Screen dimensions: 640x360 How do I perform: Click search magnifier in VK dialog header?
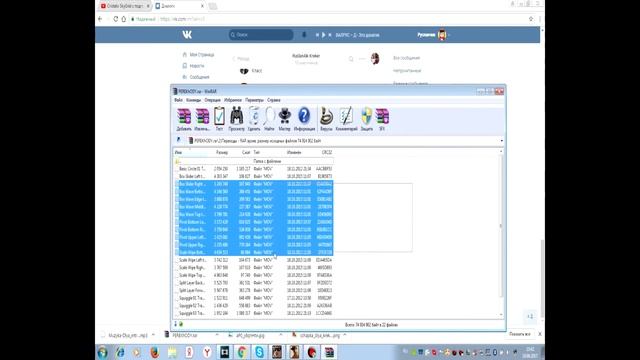[351, 59]
